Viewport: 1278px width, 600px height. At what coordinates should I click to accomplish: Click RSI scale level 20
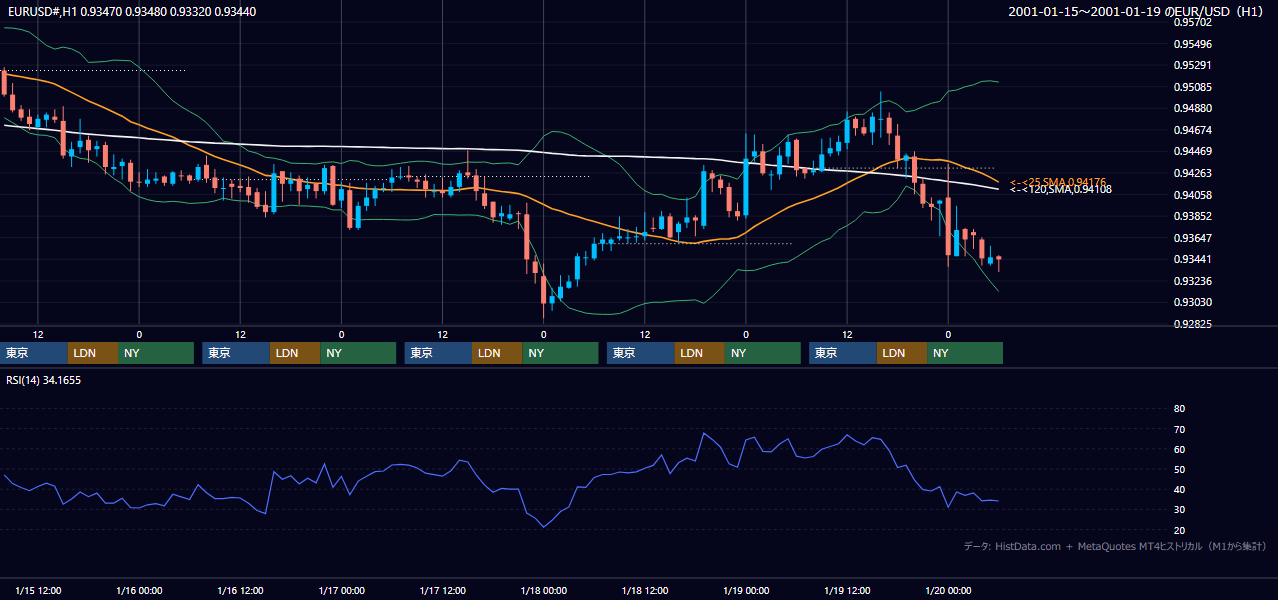(x=1179, y=531)
